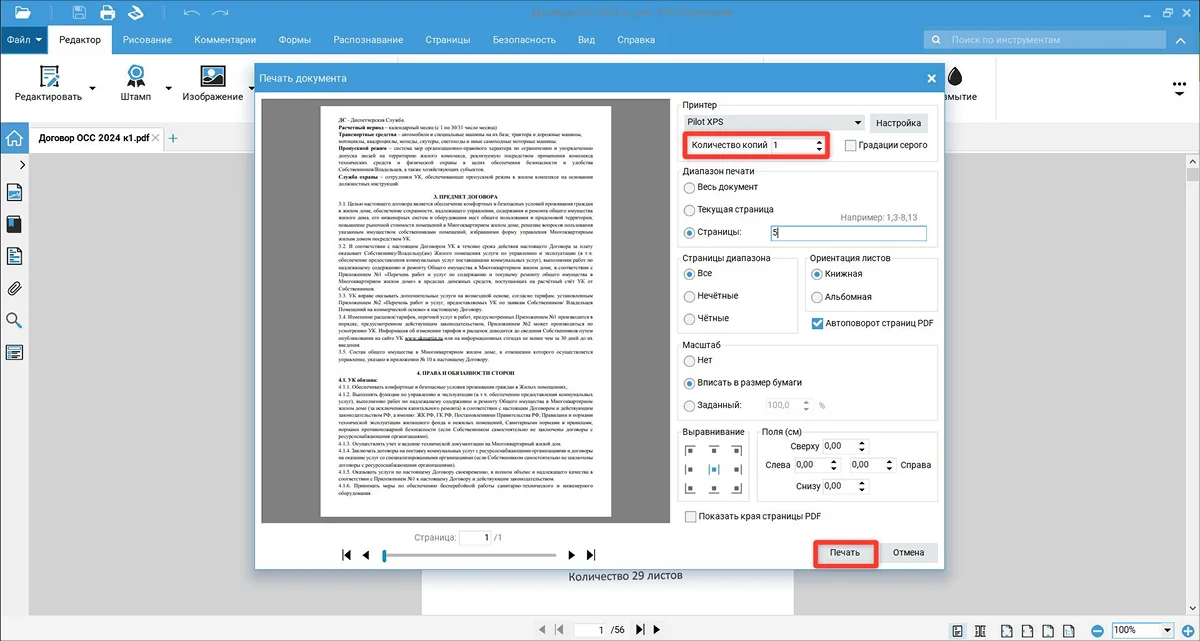
Task: Open page thumbnails sidebar panel
Action: 14,192
